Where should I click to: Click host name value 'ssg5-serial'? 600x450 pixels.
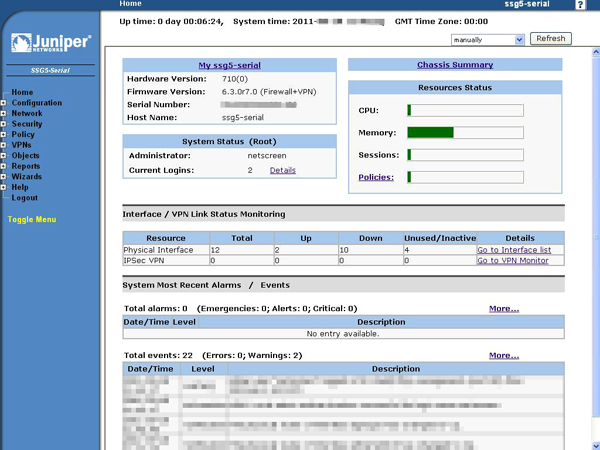click(x=243, y=117)
